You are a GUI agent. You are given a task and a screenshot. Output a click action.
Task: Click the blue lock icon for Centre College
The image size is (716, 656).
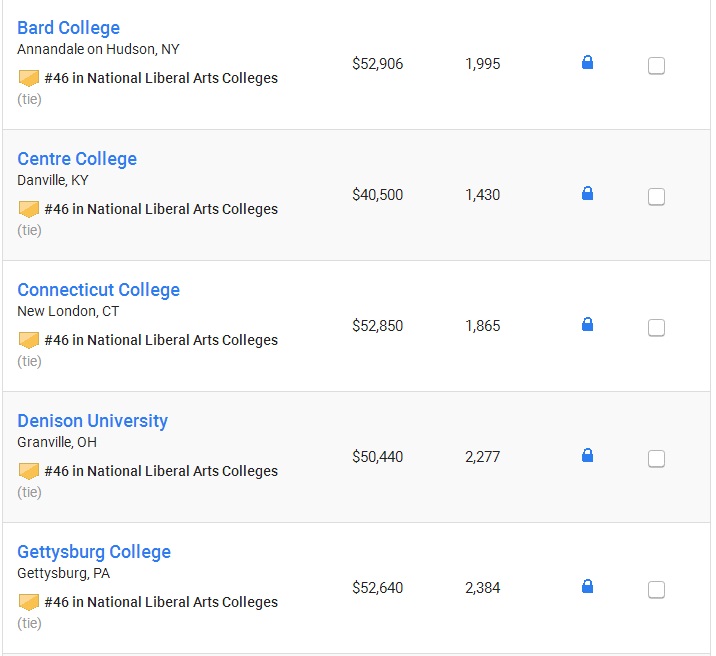[x=587, y=193]
